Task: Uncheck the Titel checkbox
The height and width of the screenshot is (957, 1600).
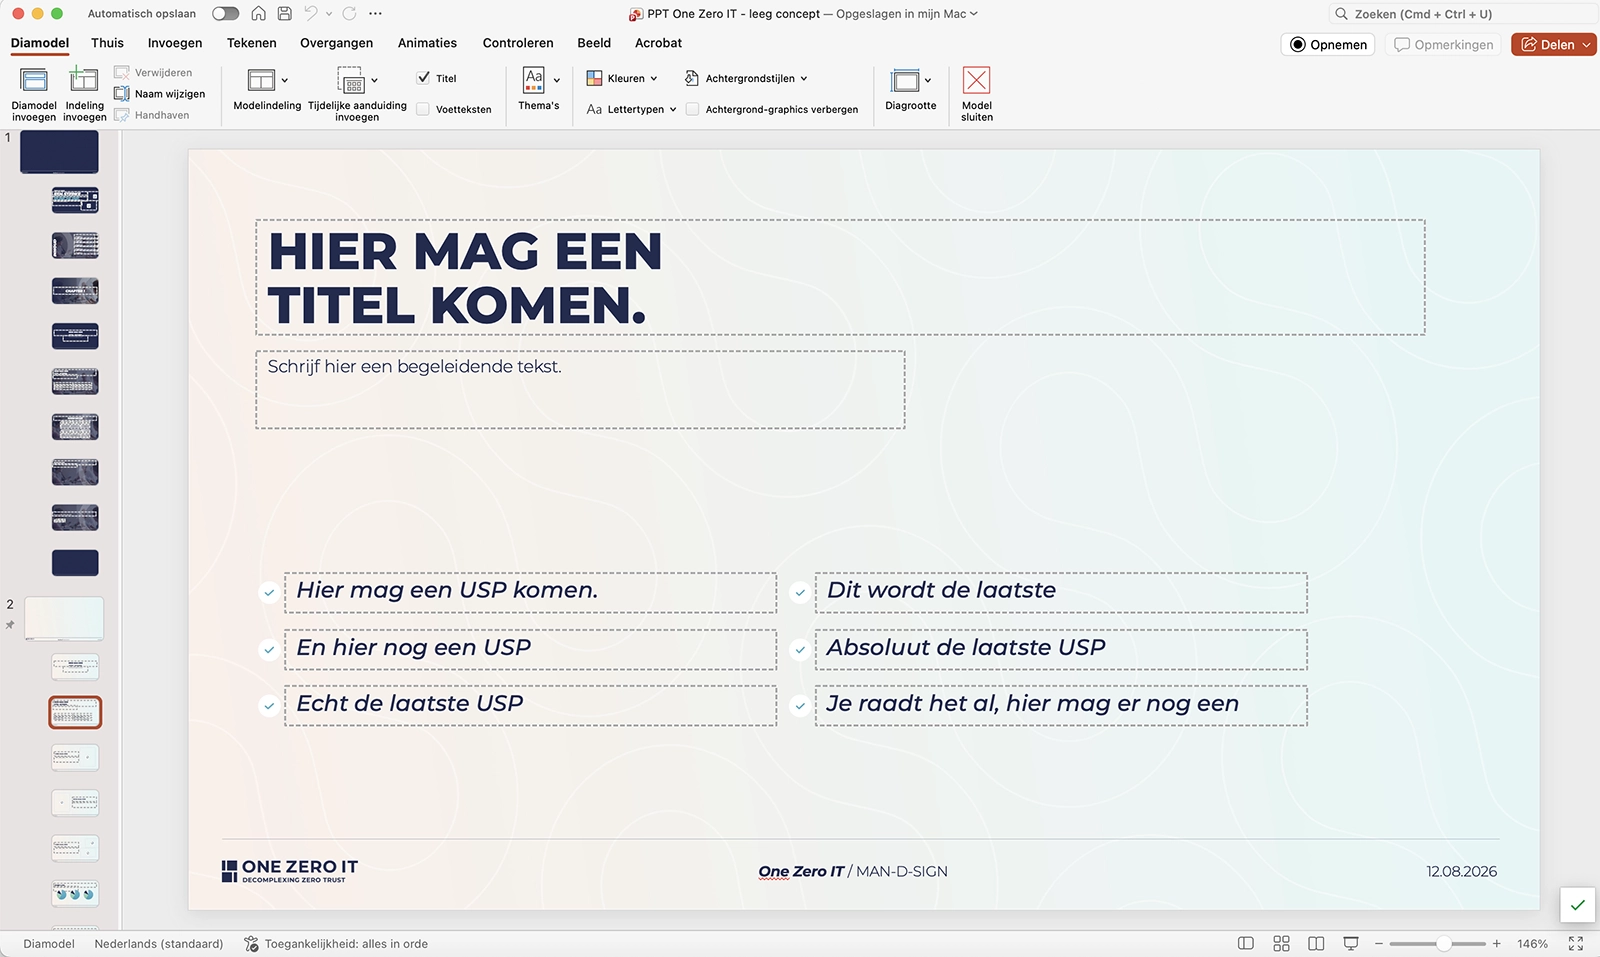Action: [424, 78]
